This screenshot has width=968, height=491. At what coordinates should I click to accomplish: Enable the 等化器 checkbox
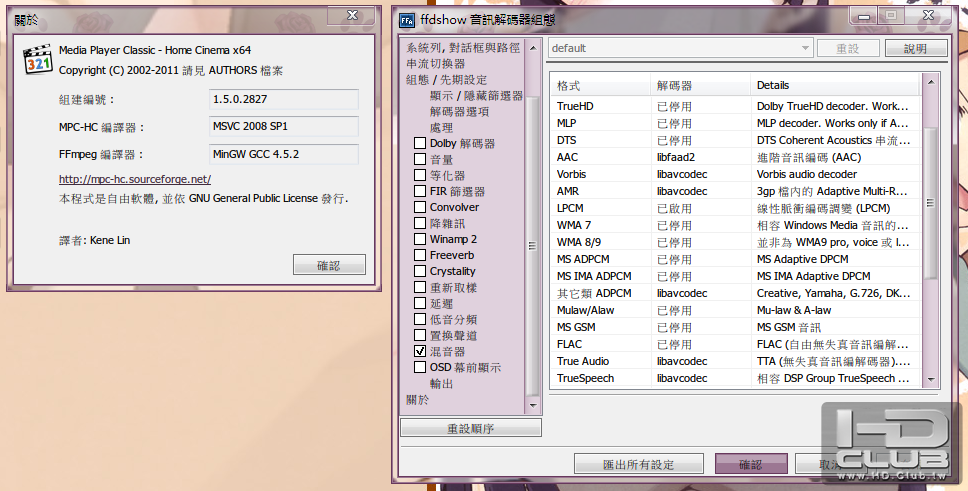click(x=420, y=175)
